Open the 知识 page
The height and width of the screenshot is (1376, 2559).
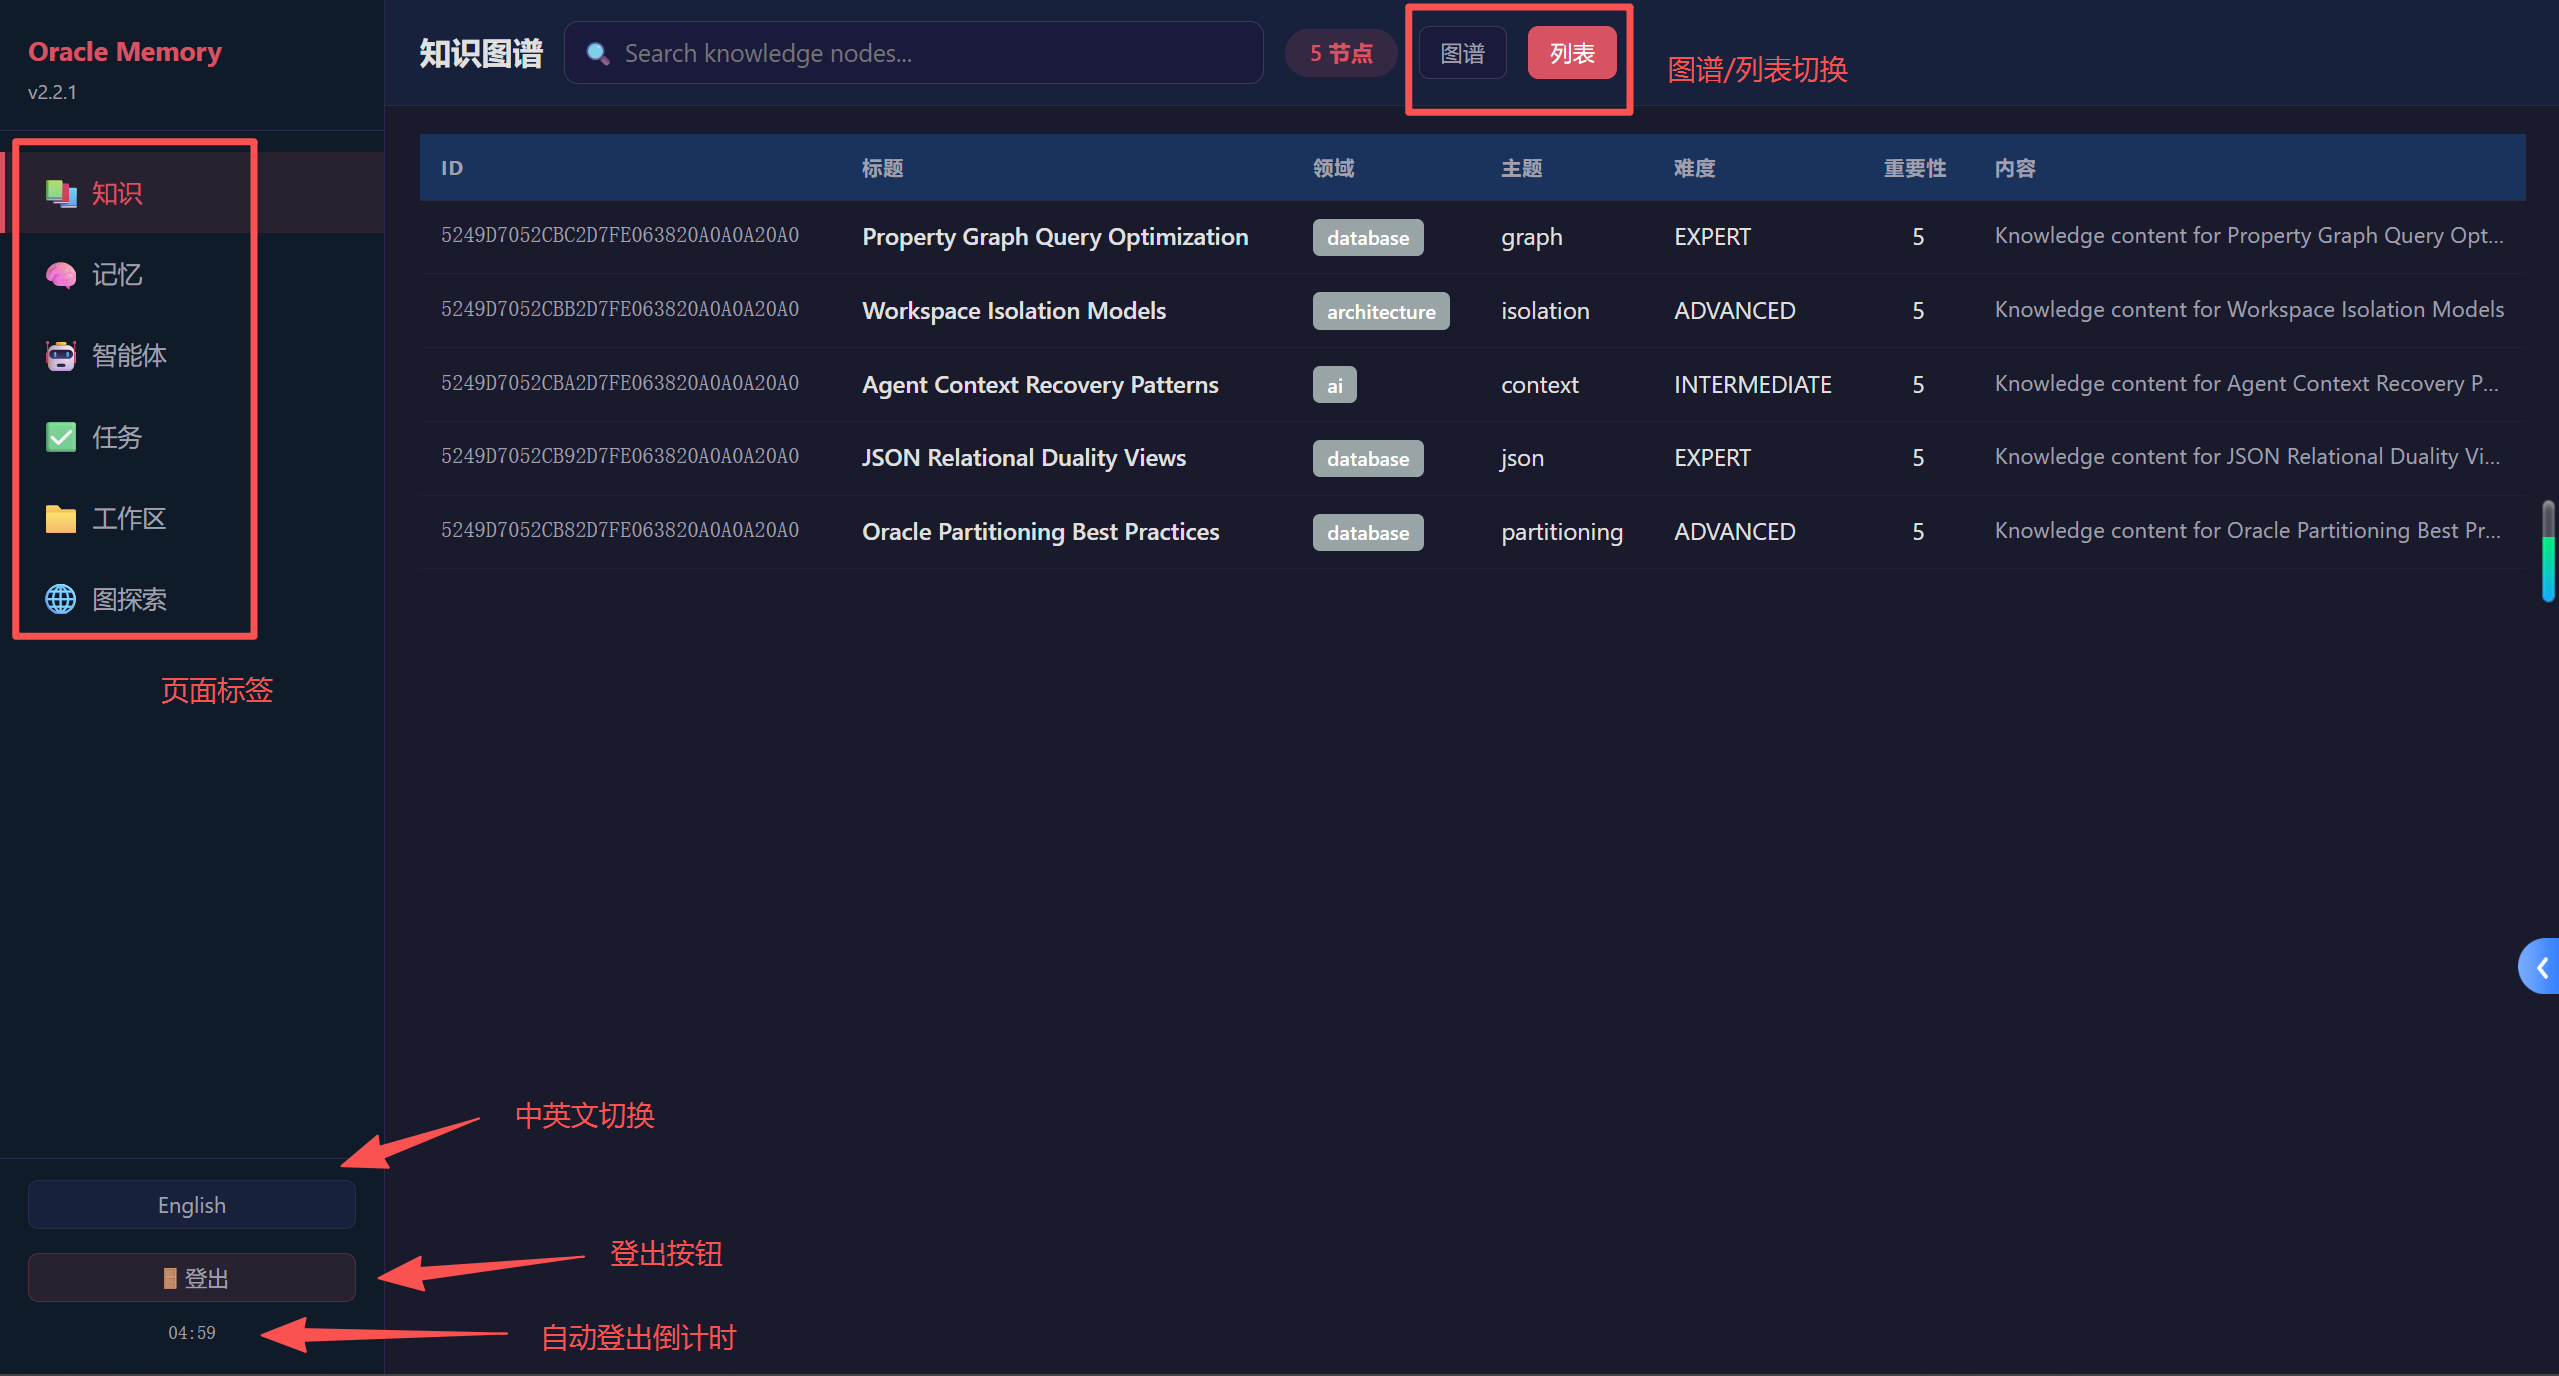[x=192, y=193]
